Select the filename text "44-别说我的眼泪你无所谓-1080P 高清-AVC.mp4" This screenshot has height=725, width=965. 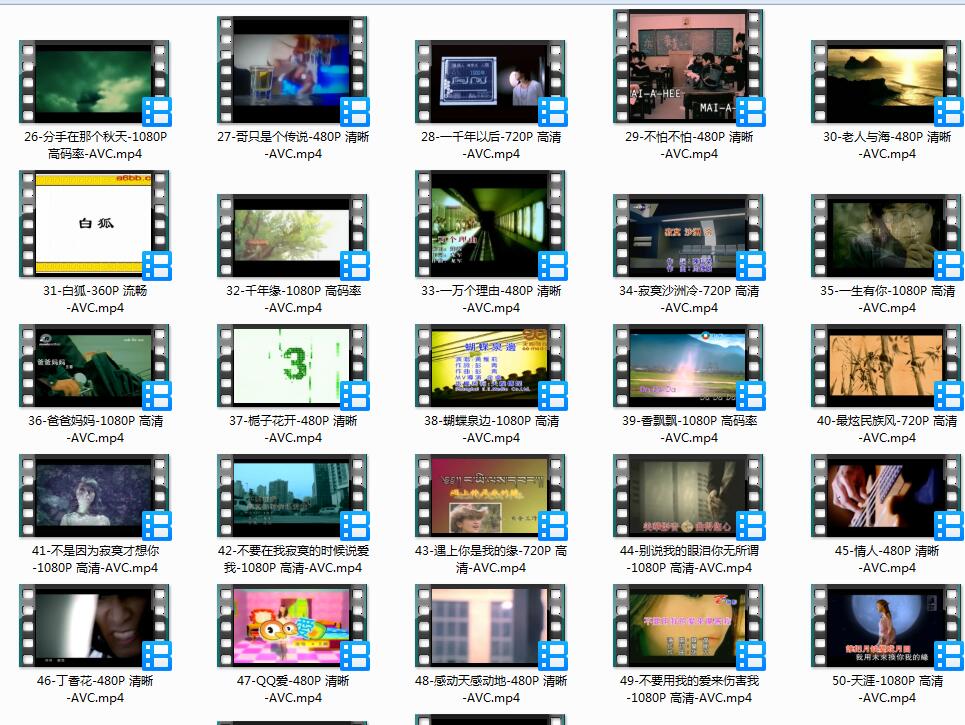click(689, 559)
